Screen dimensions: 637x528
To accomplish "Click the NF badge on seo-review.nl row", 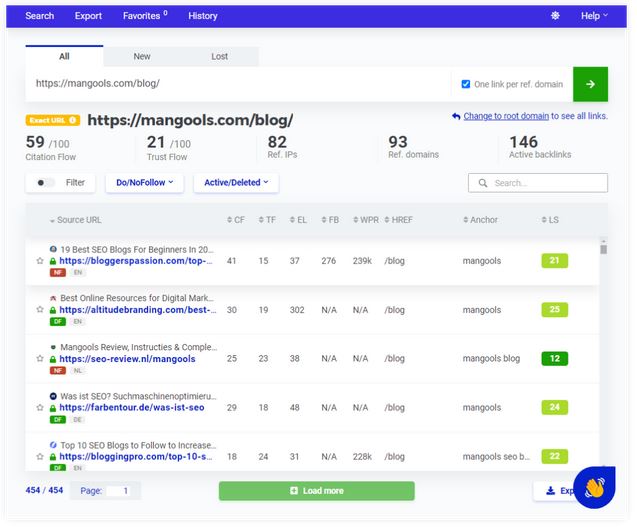I will pos(58,370).
